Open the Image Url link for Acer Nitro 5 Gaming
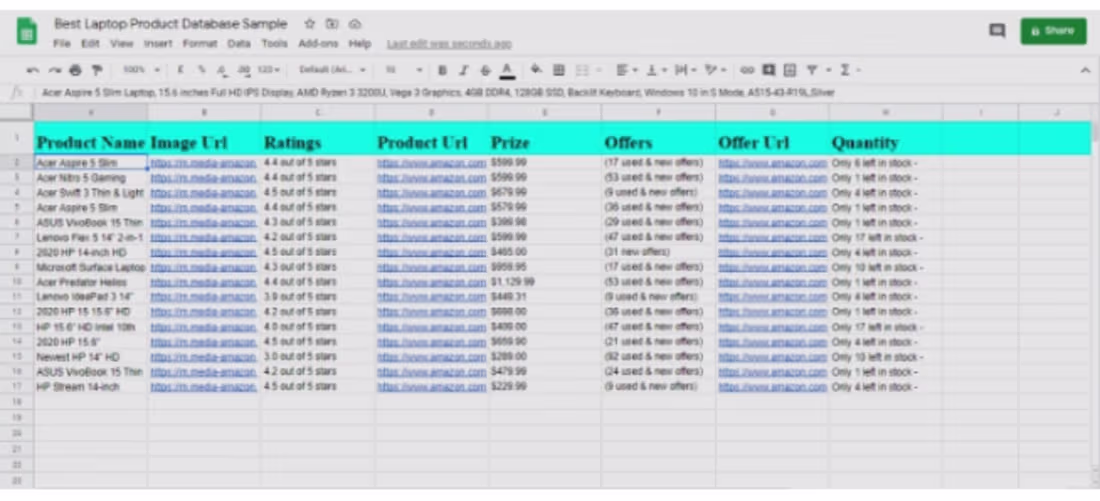This screenshot has width=1100, height=501. click(203, 178)
